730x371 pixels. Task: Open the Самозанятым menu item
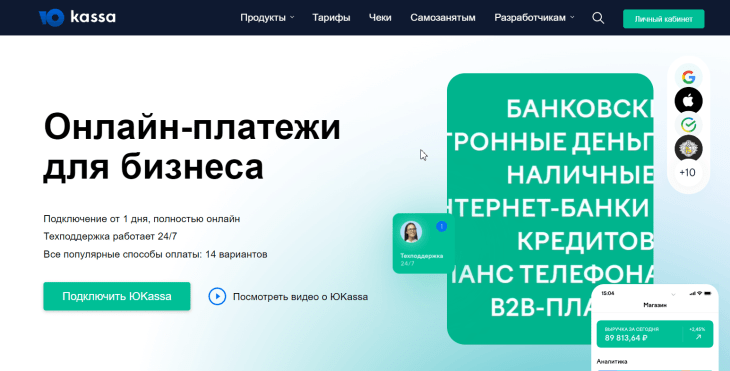[x=443, y=18]
